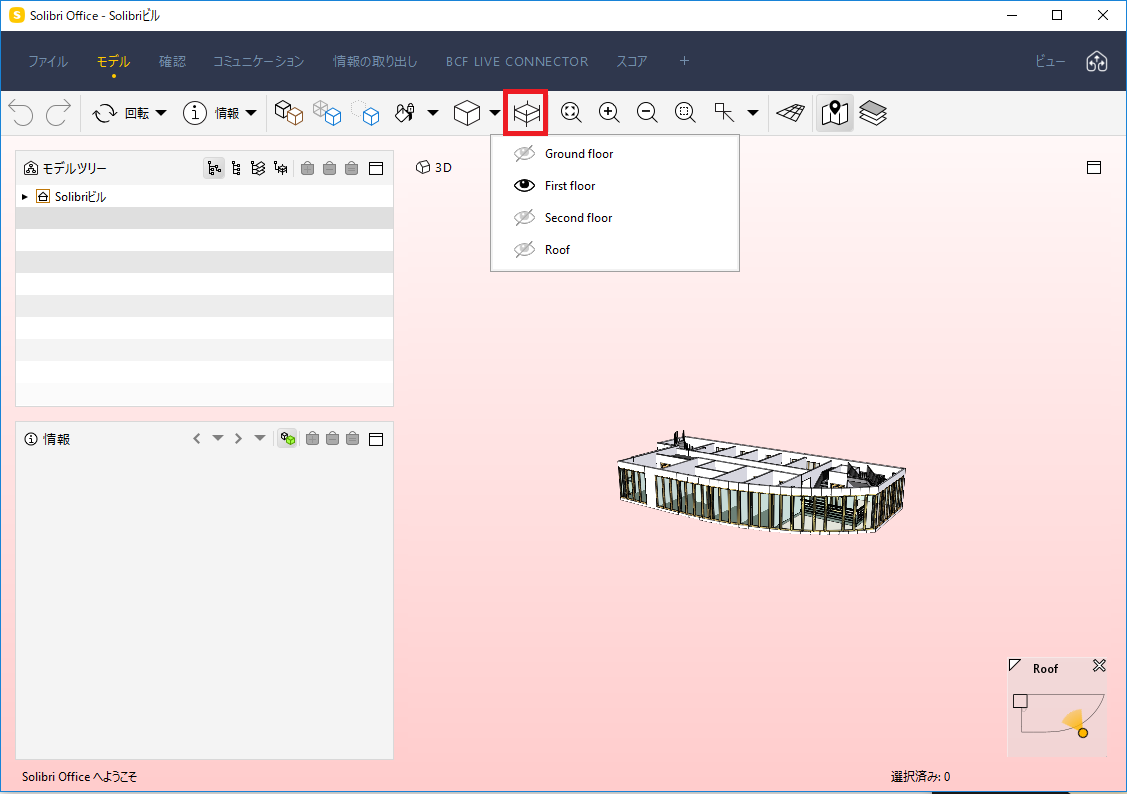
Task: Show the Roof via eye icon
Action: (525, 249)
